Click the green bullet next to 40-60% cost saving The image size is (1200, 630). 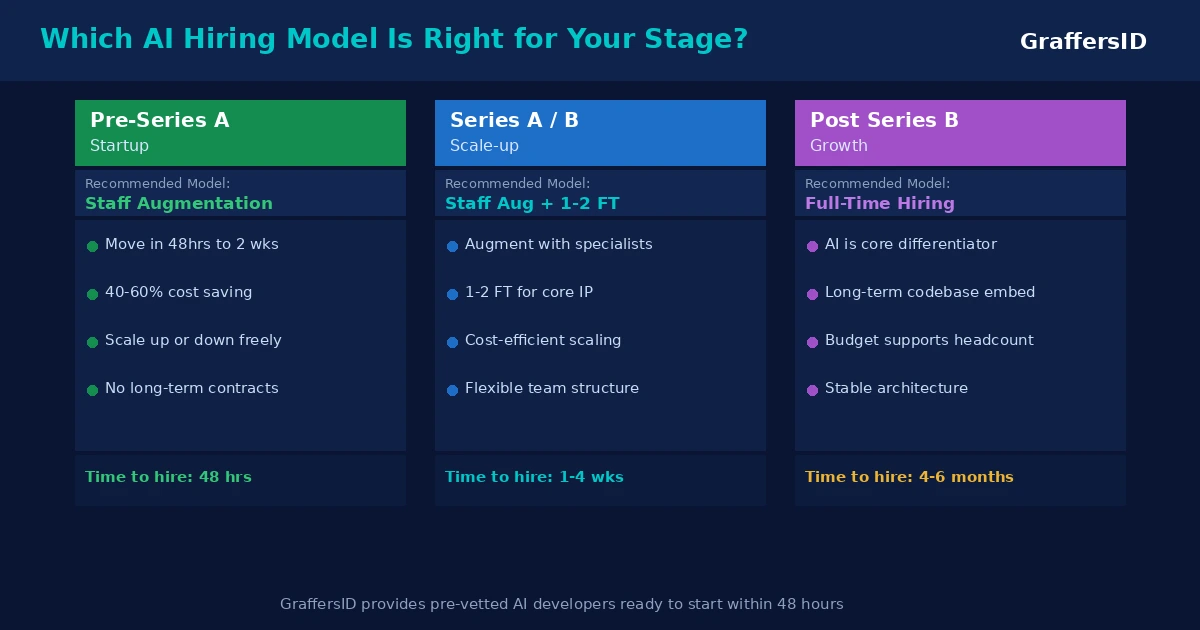coord(92,294)
